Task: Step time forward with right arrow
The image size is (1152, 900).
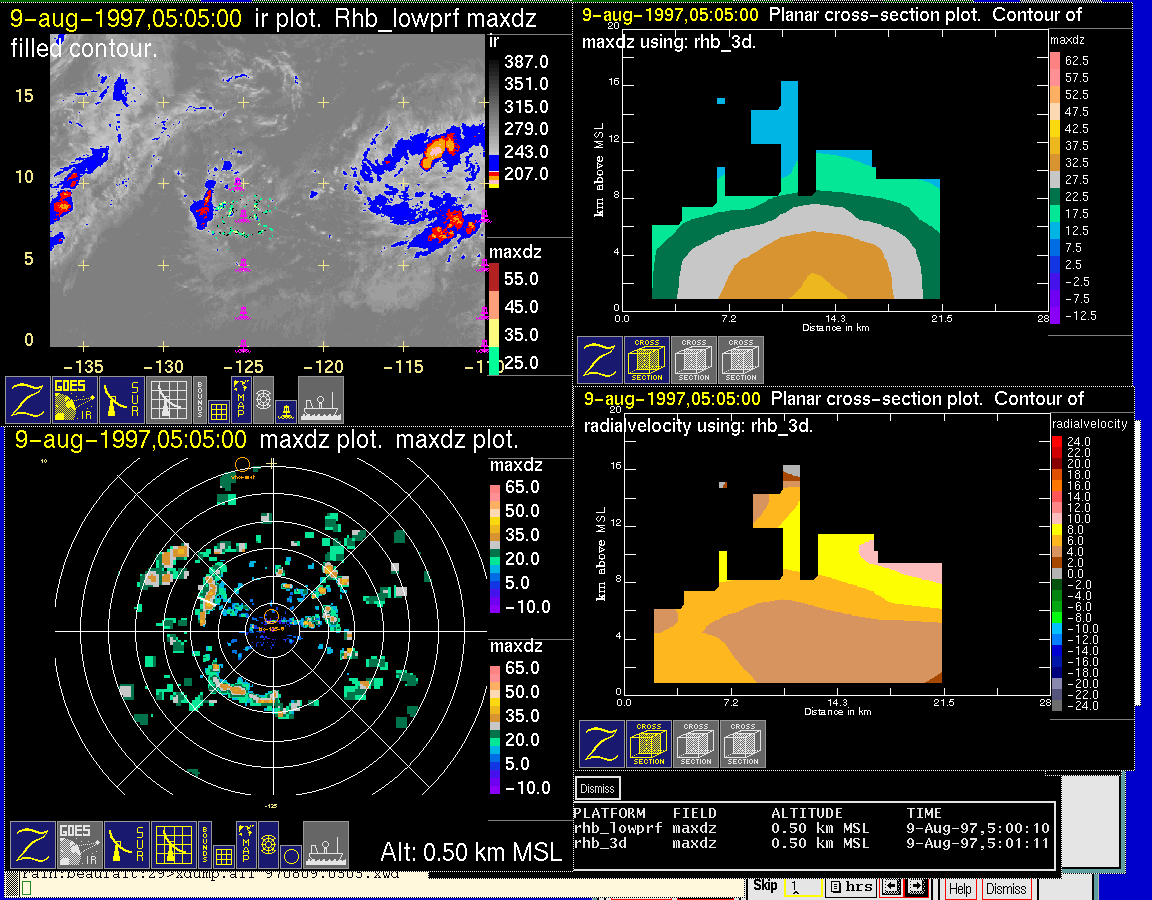Action: coord(915,888)
